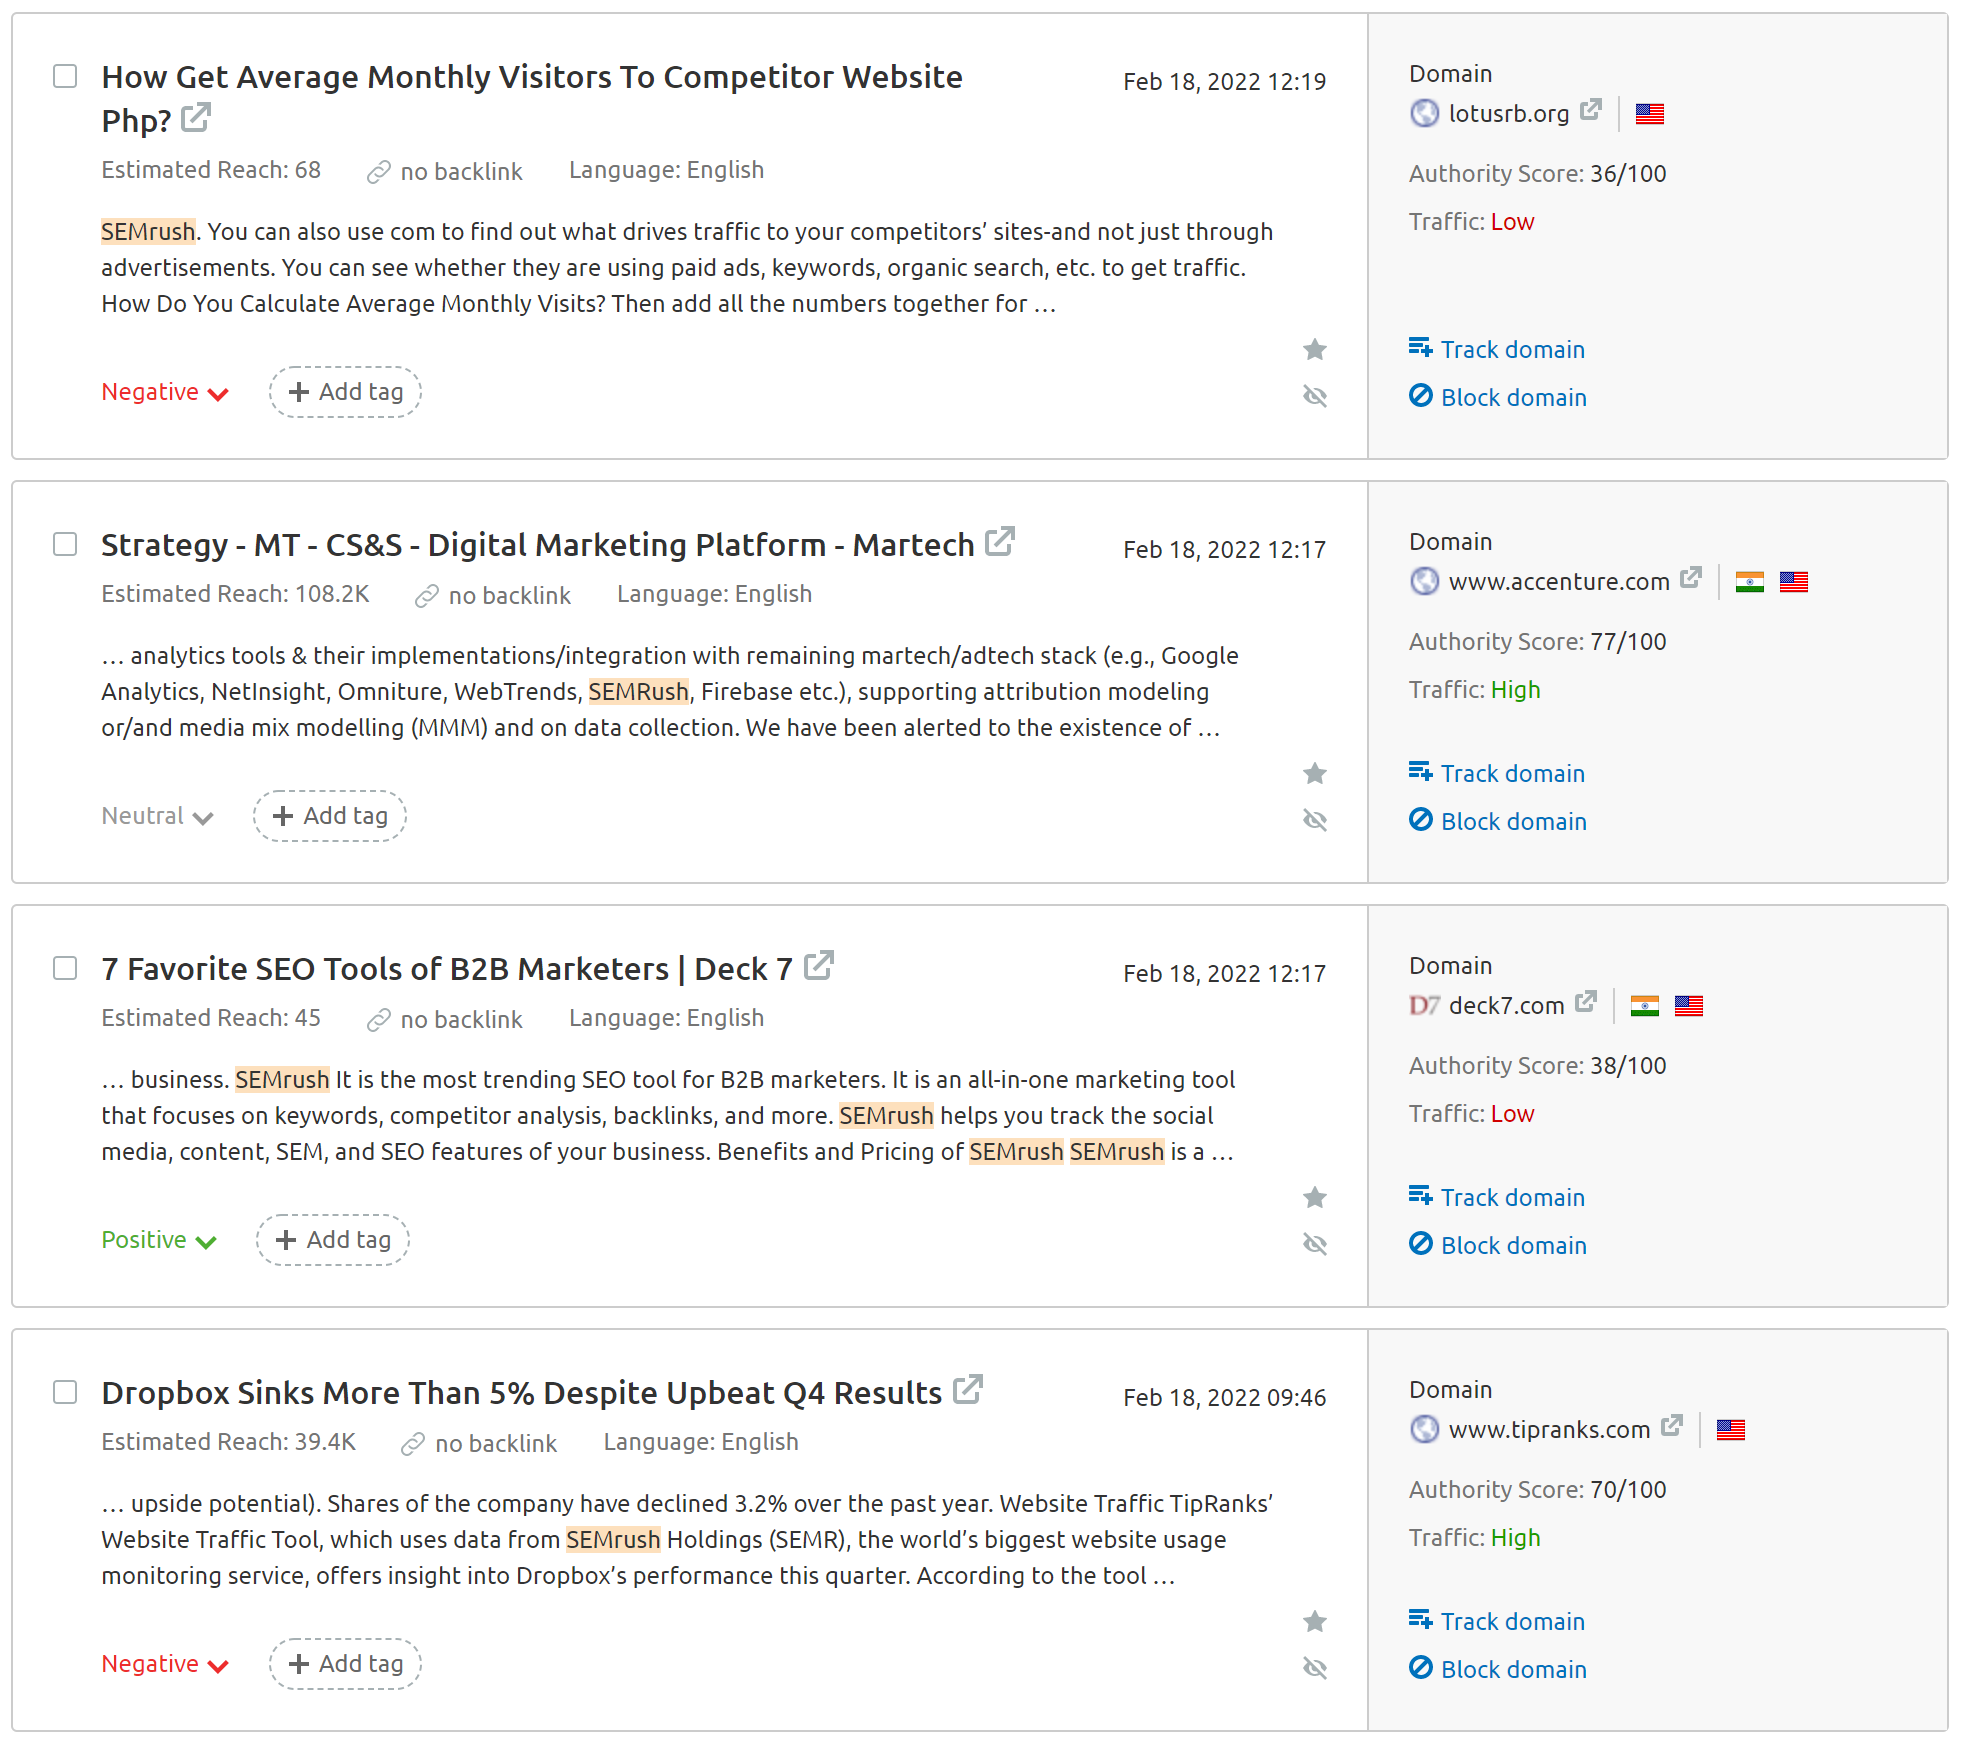
Task: Select checkbox for 'Dropbox Sinks More Than 5%' mention
Action: coord(65,1392)
